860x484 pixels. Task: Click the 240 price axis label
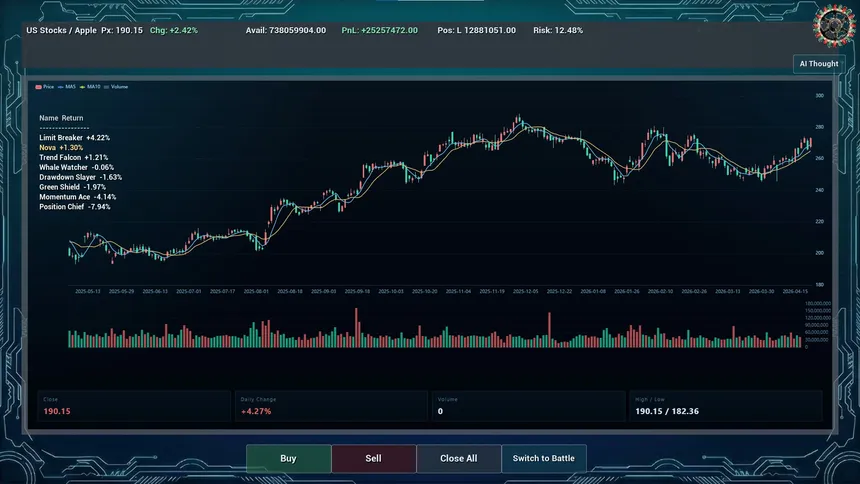click(819, 190)
